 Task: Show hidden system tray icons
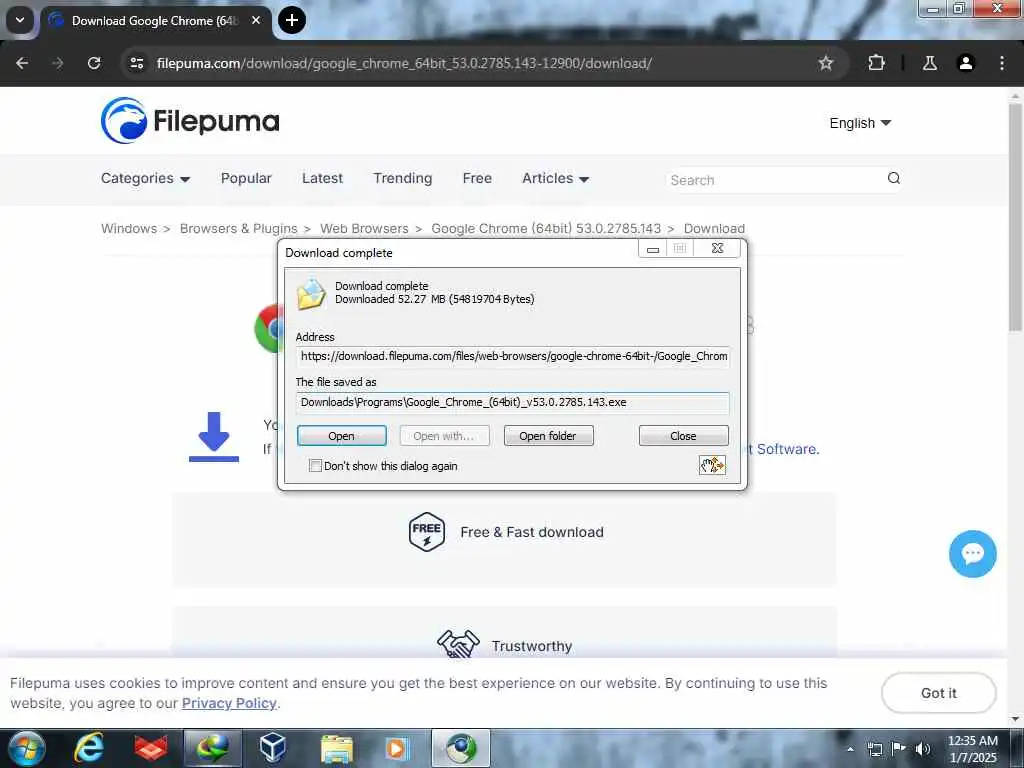click(850, 749)
